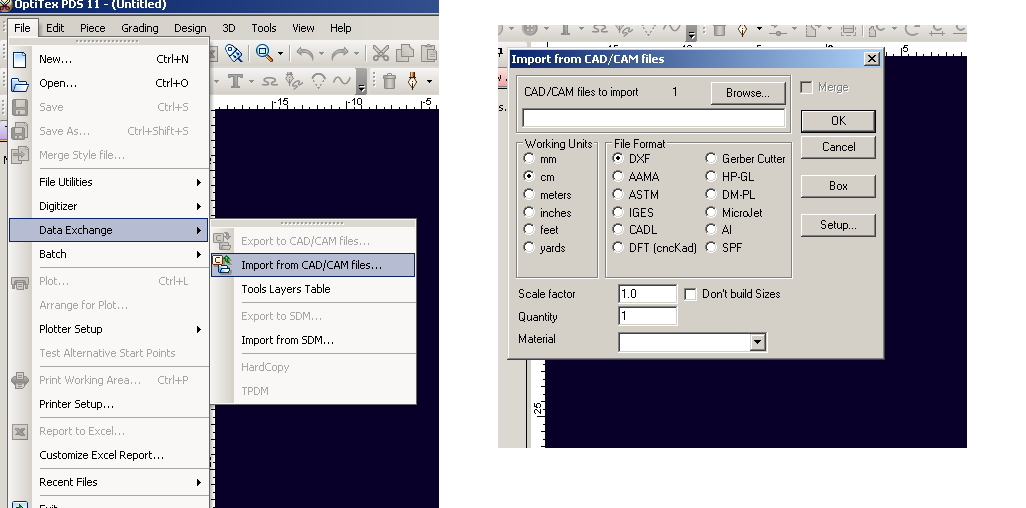Image resolution: width=1026 pixels, height=508 pixels.
Task: Choose Import from SDM menu entry
Action: [287, 340]
